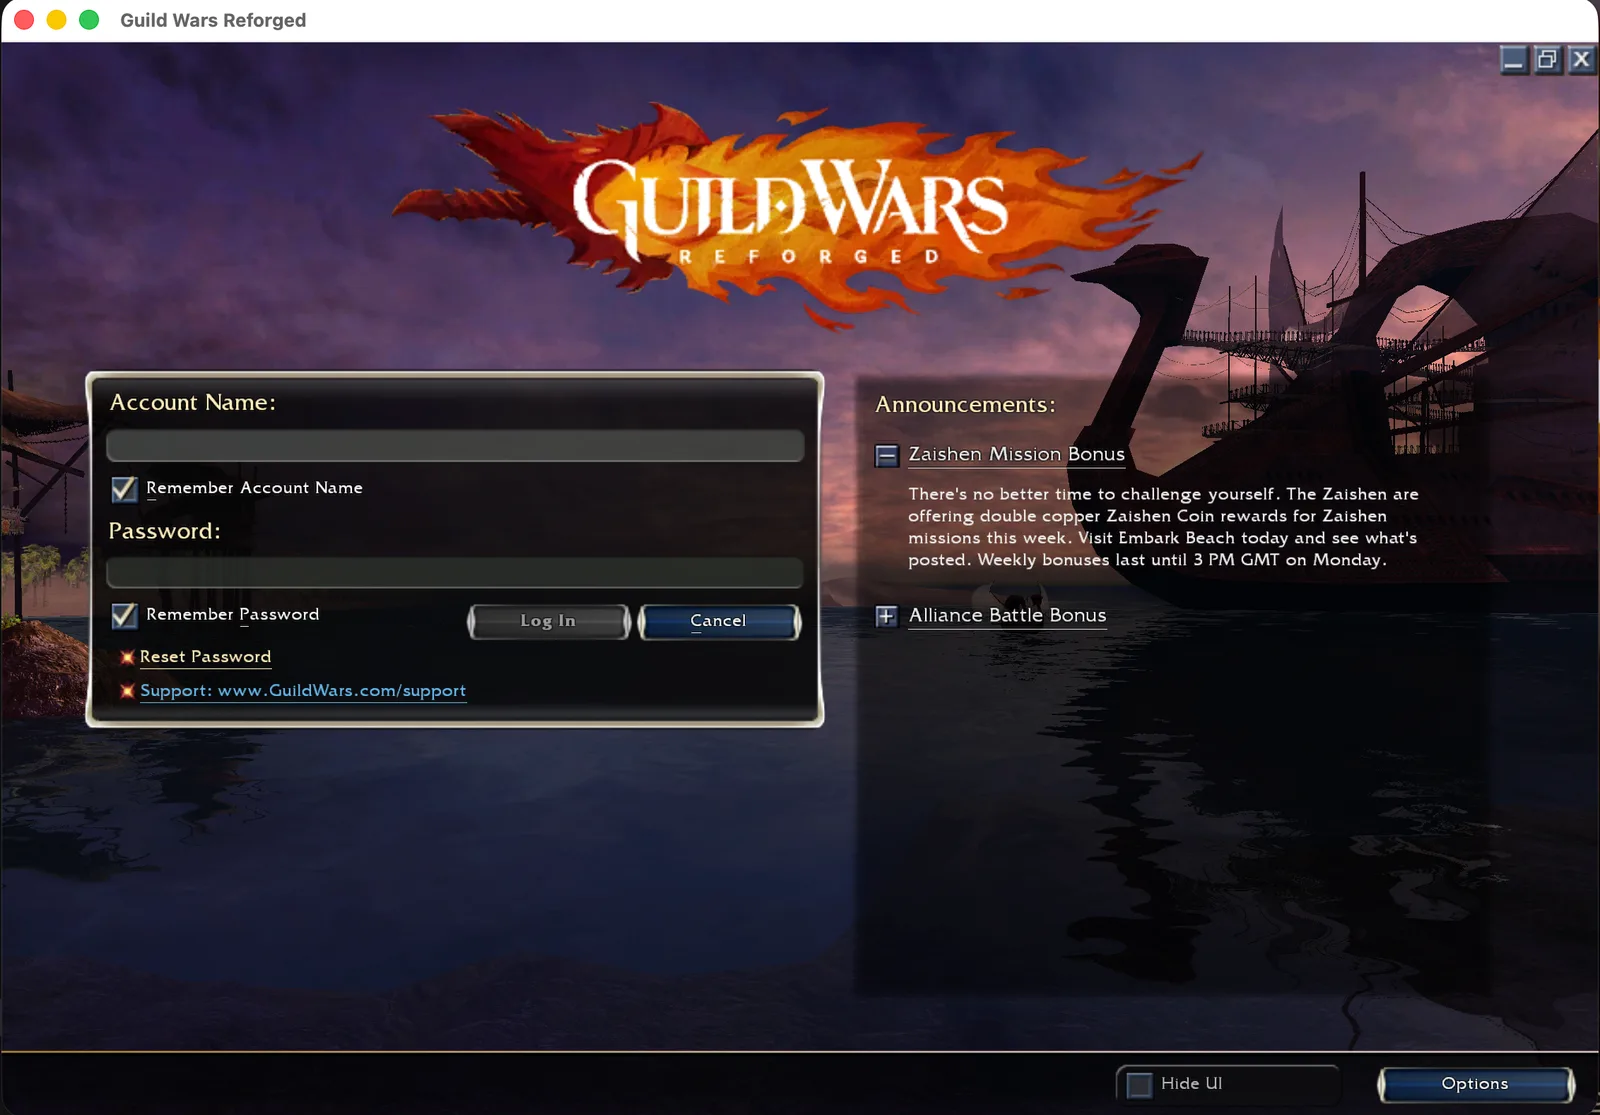Open the Options menu button
The width and height of the screenshot is (1600, 1115).
tap(1475, 1084)
